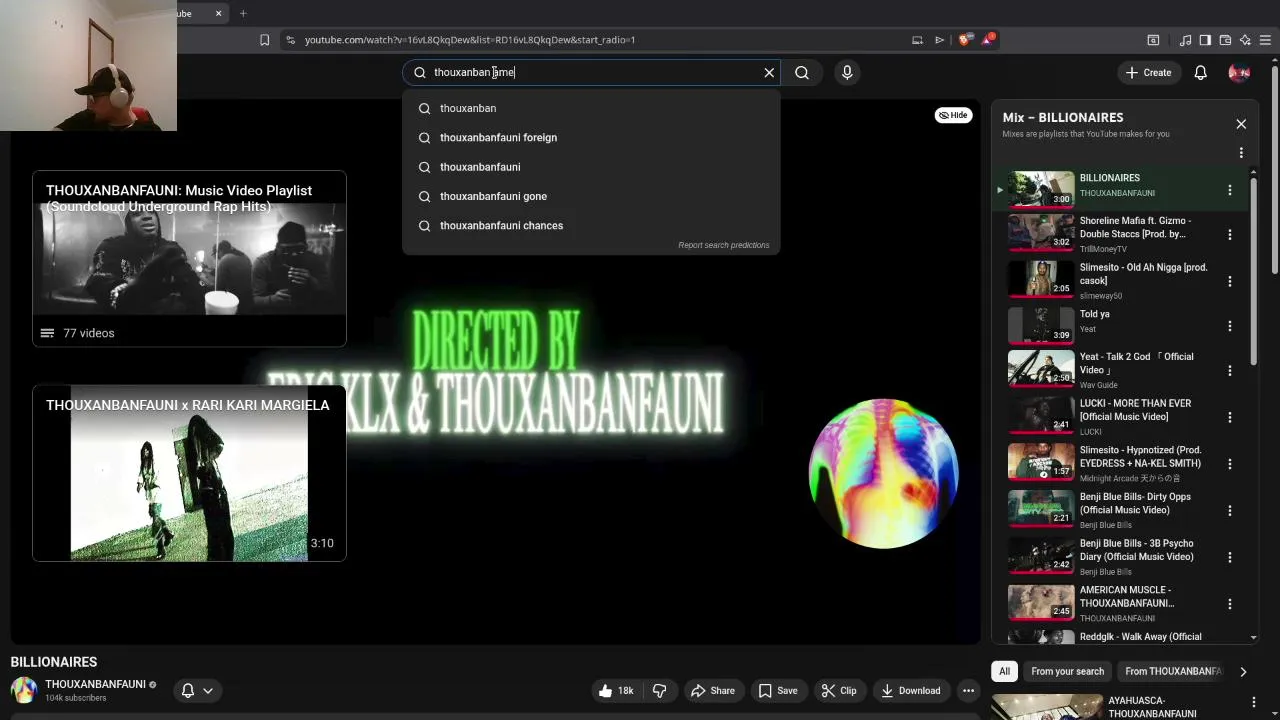The image size is (1280, 720).
Task: Dislike the BILLIONAIRES video
Action: click(x=659, y=690)
